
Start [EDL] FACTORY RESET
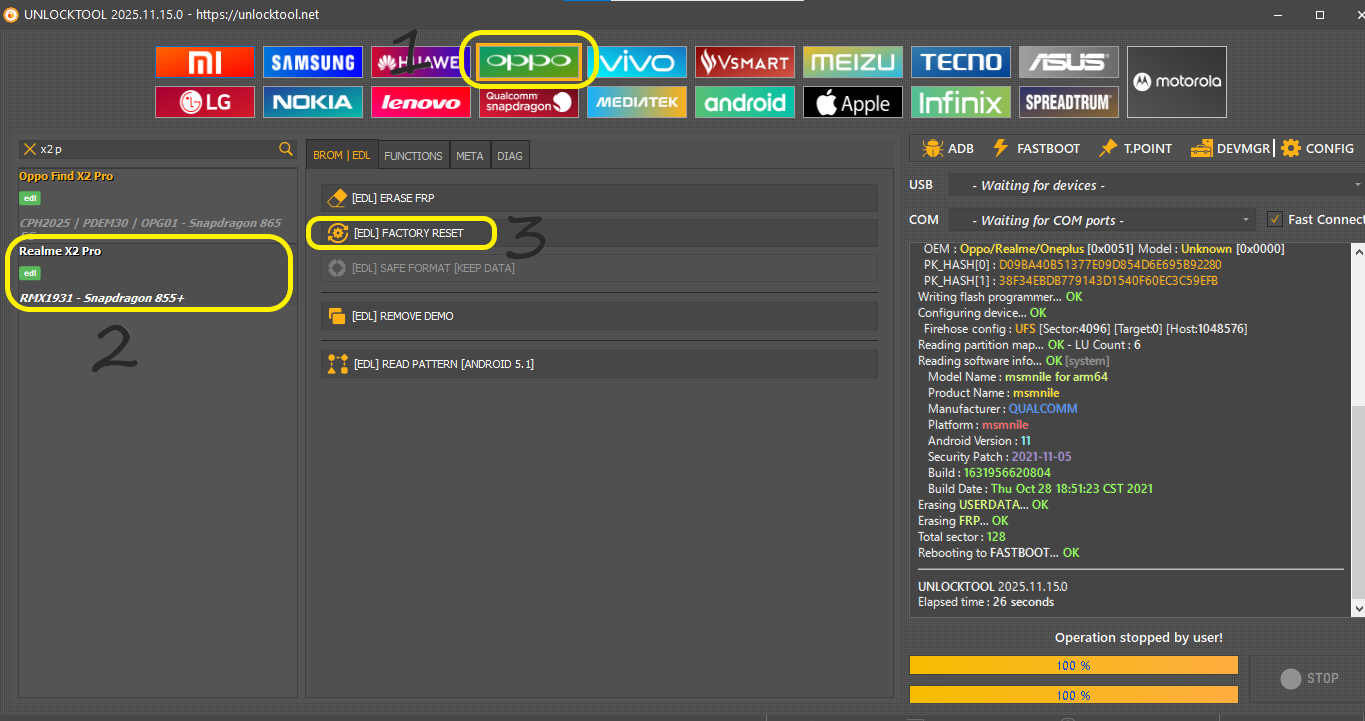click(x=599, y=233)
